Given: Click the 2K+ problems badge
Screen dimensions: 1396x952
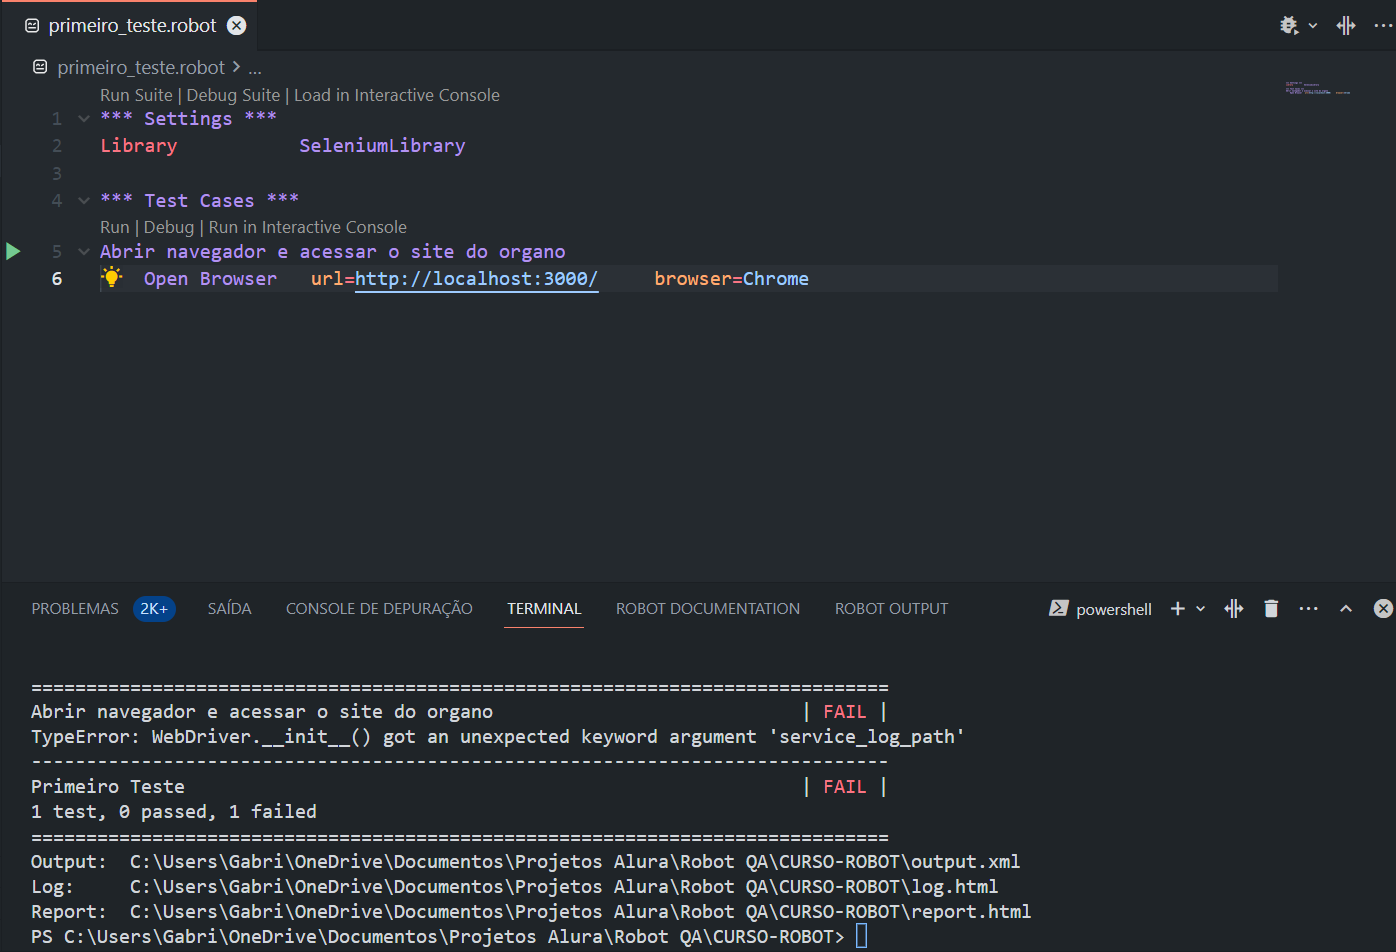Looking at the screenshot, I should click(x=154, y=609).
